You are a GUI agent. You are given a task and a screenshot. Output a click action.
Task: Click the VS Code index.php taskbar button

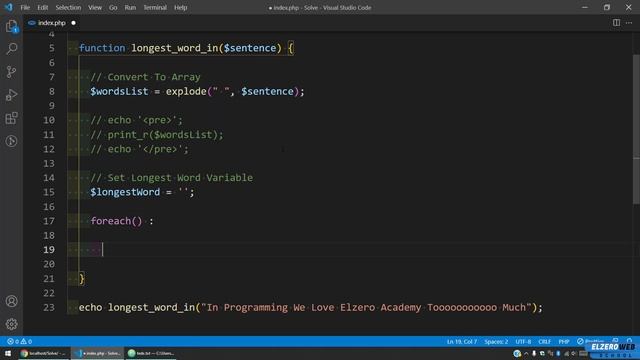point(98,353)
